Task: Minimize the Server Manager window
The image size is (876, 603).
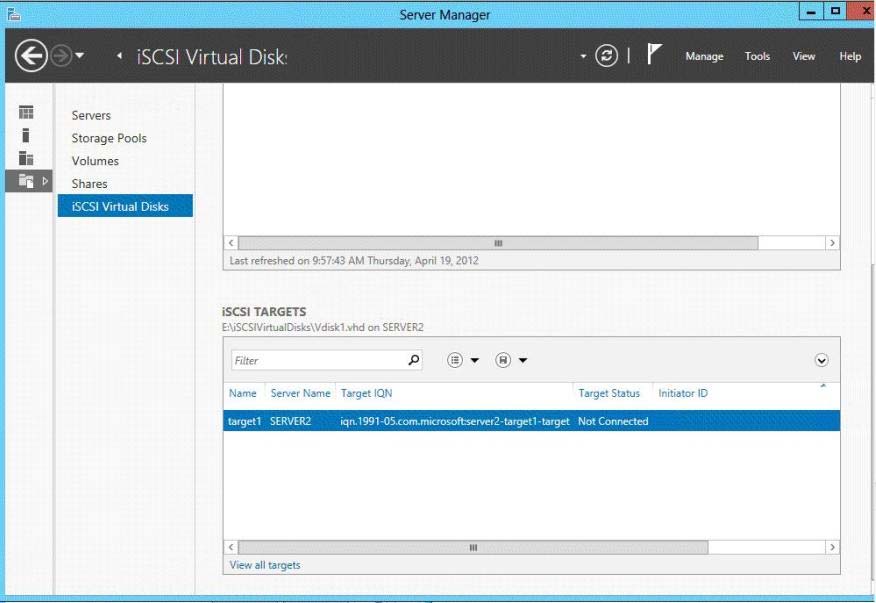Action: 811,12
